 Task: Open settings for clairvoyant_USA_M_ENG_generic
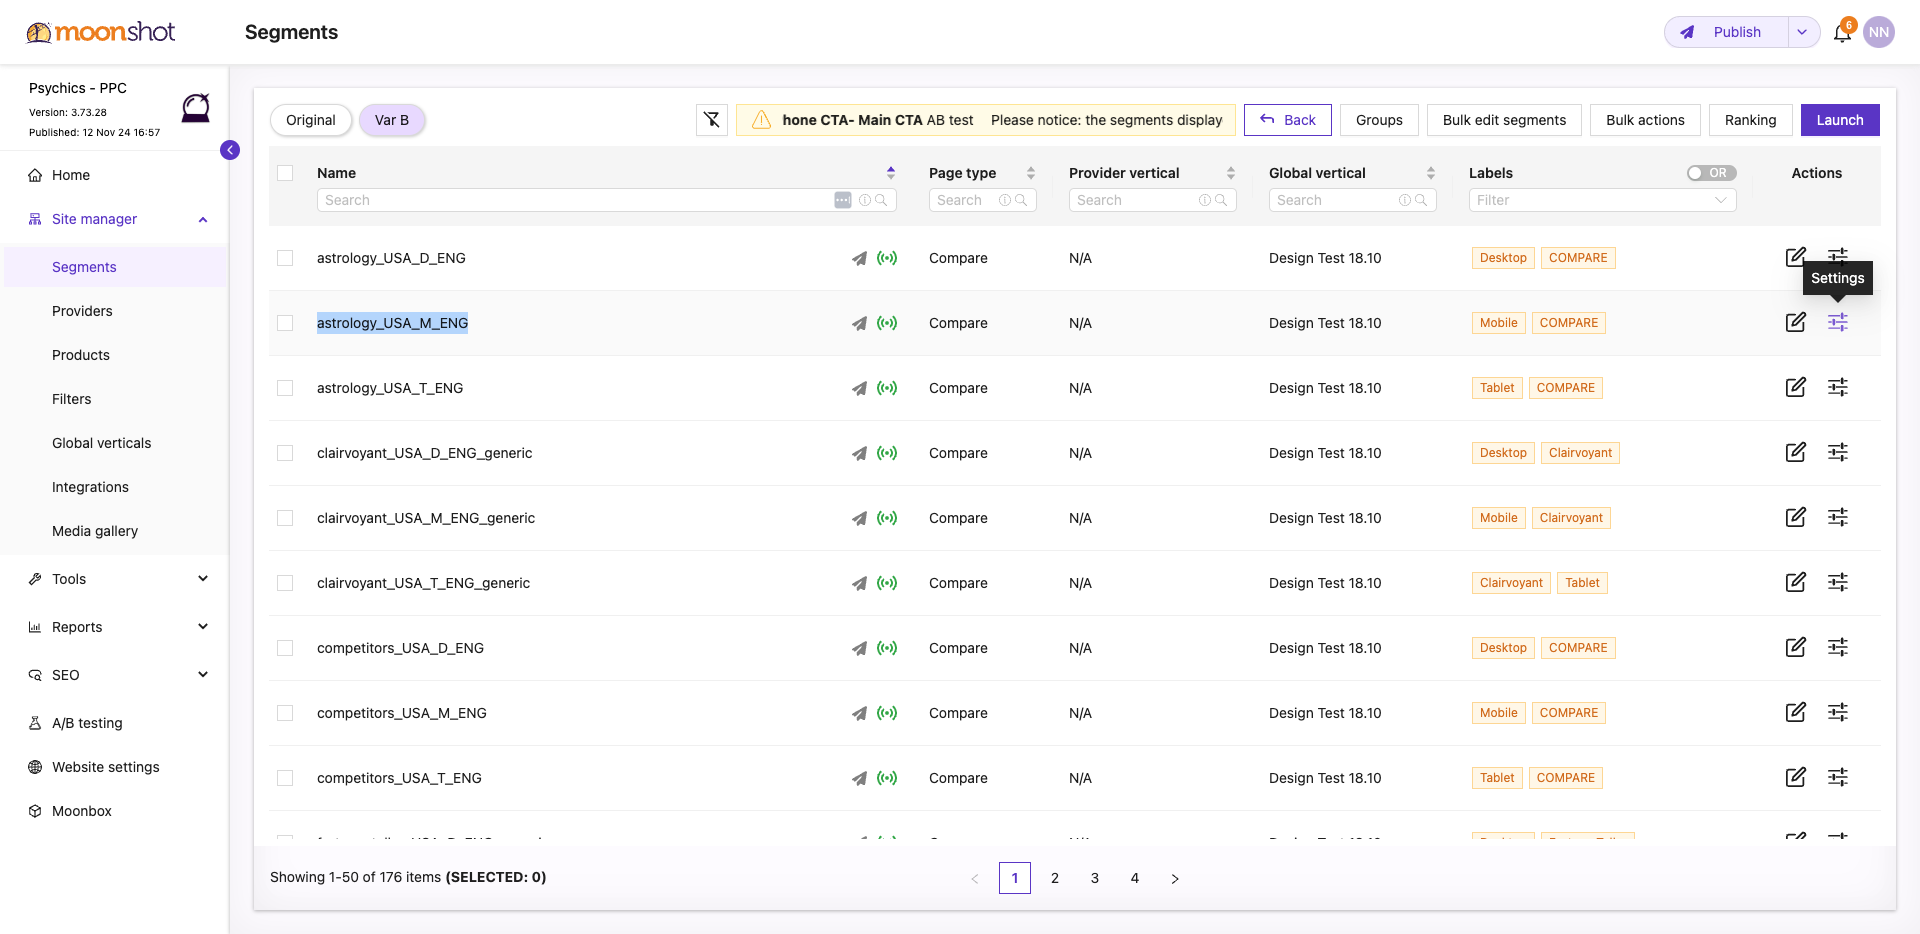pyautogui.click(x=1838, y=517)
